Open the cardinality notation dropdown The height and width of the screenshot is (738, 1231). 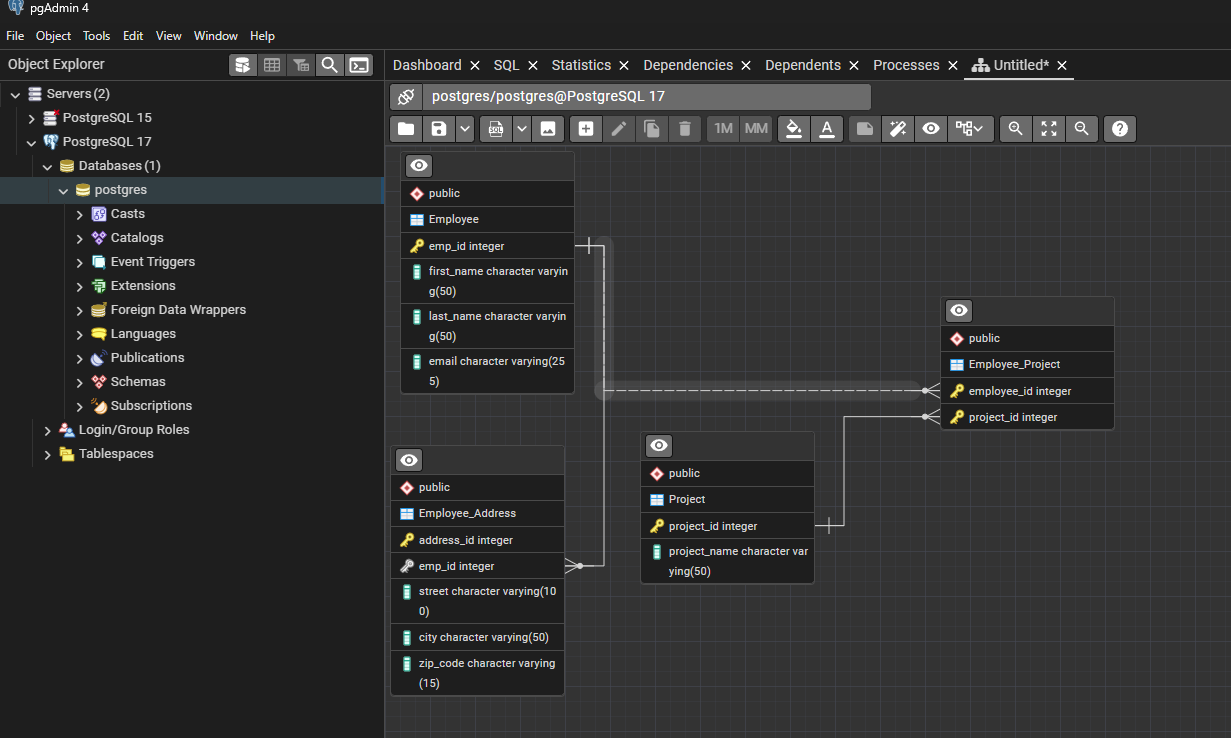click(x=970, y=129)
